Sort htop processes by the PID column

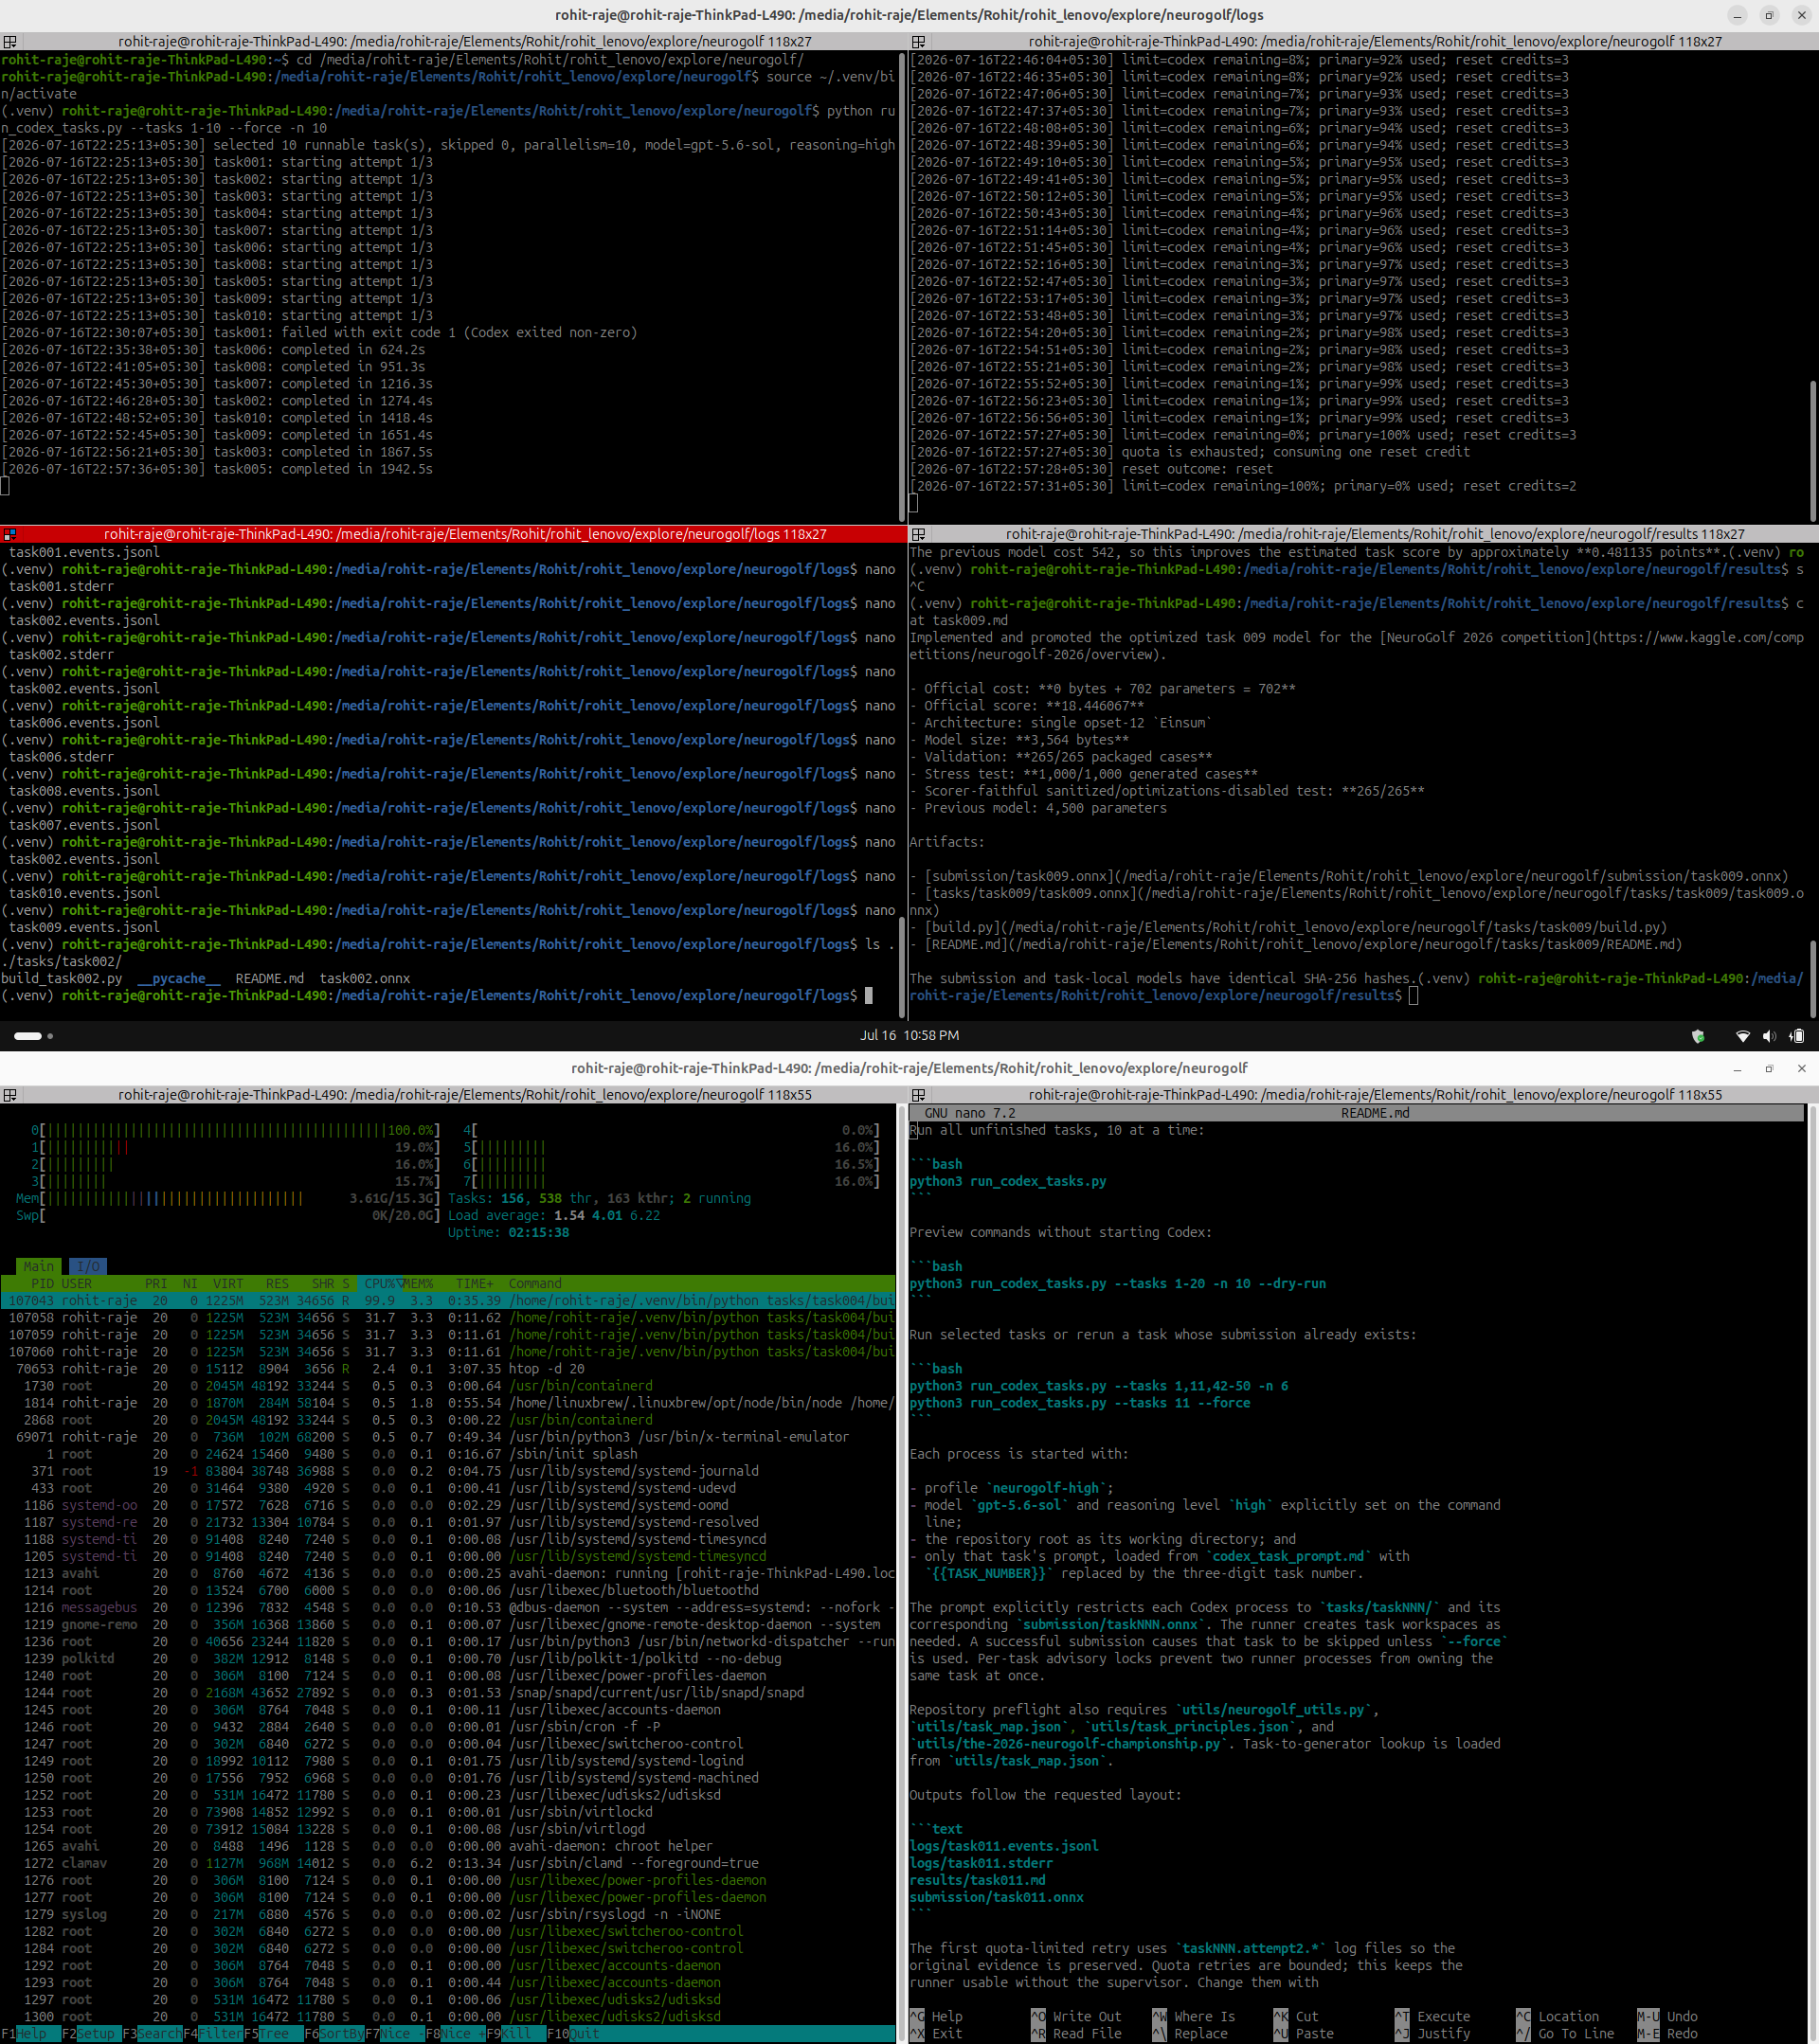pos(42,1284)
